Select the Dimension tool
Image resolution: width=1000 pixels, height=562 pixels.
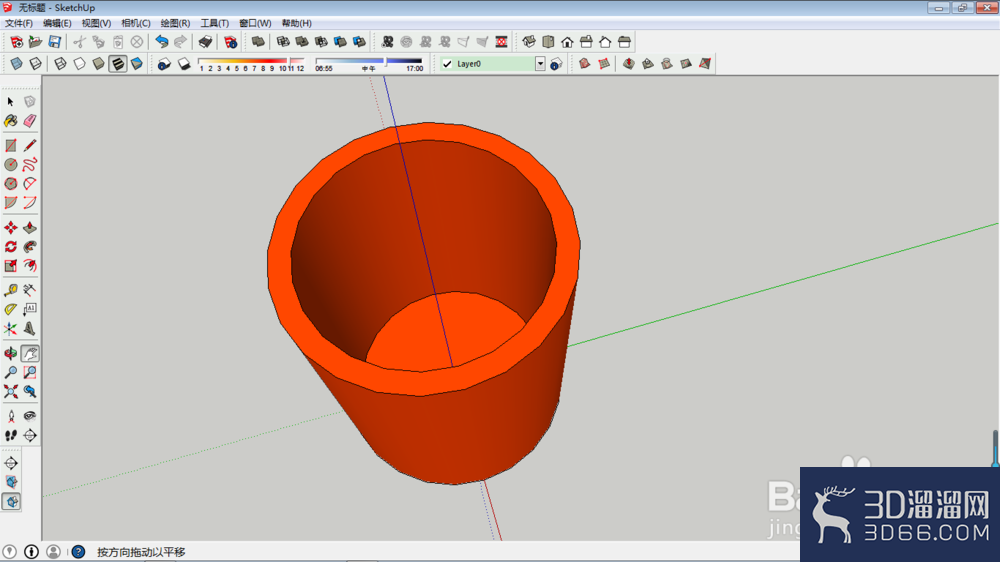[x=30, y=290]
